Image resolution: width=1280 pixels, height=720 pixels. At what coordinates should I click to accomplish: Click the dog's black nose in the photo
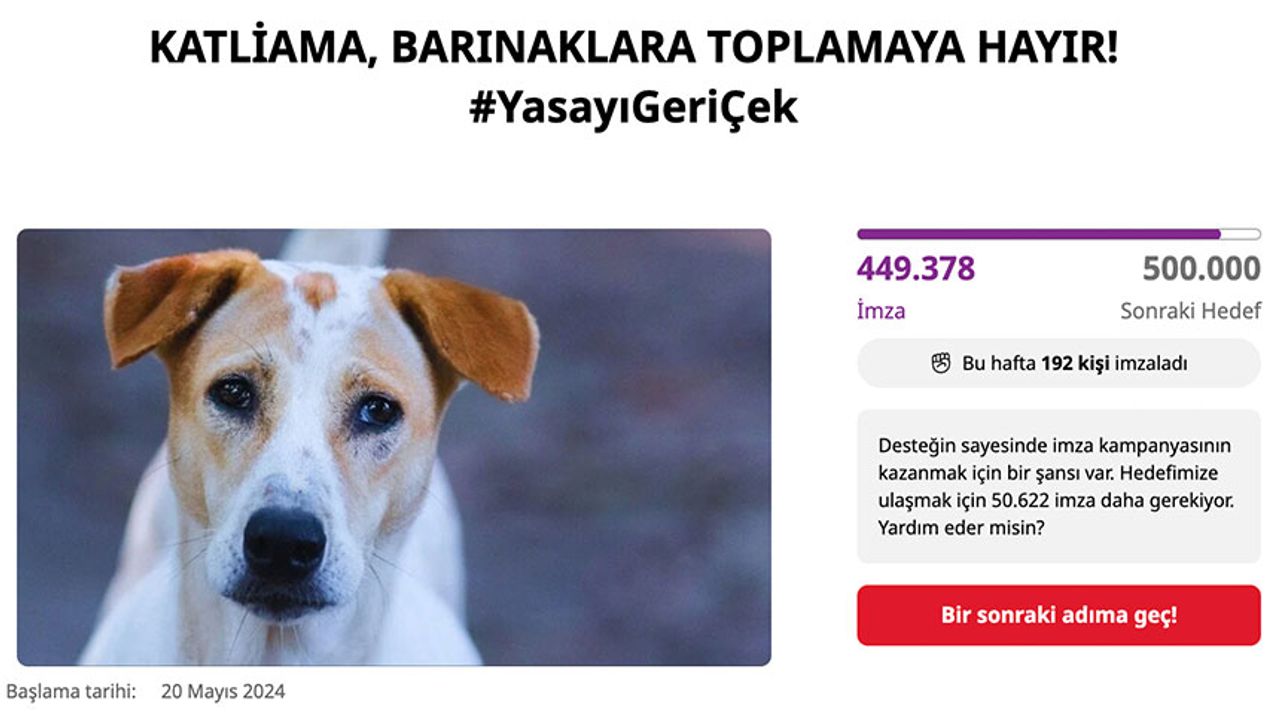[284, 542]
